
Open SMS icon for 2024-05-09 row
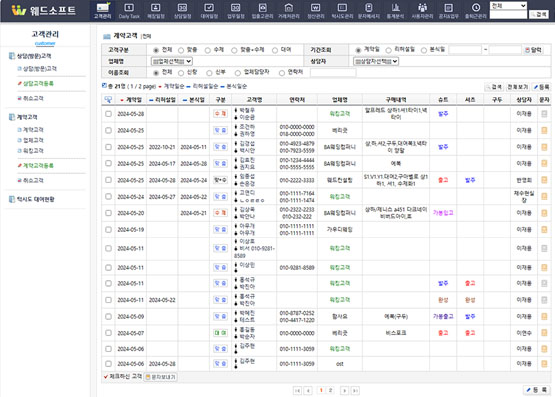[x=544, y=316]
